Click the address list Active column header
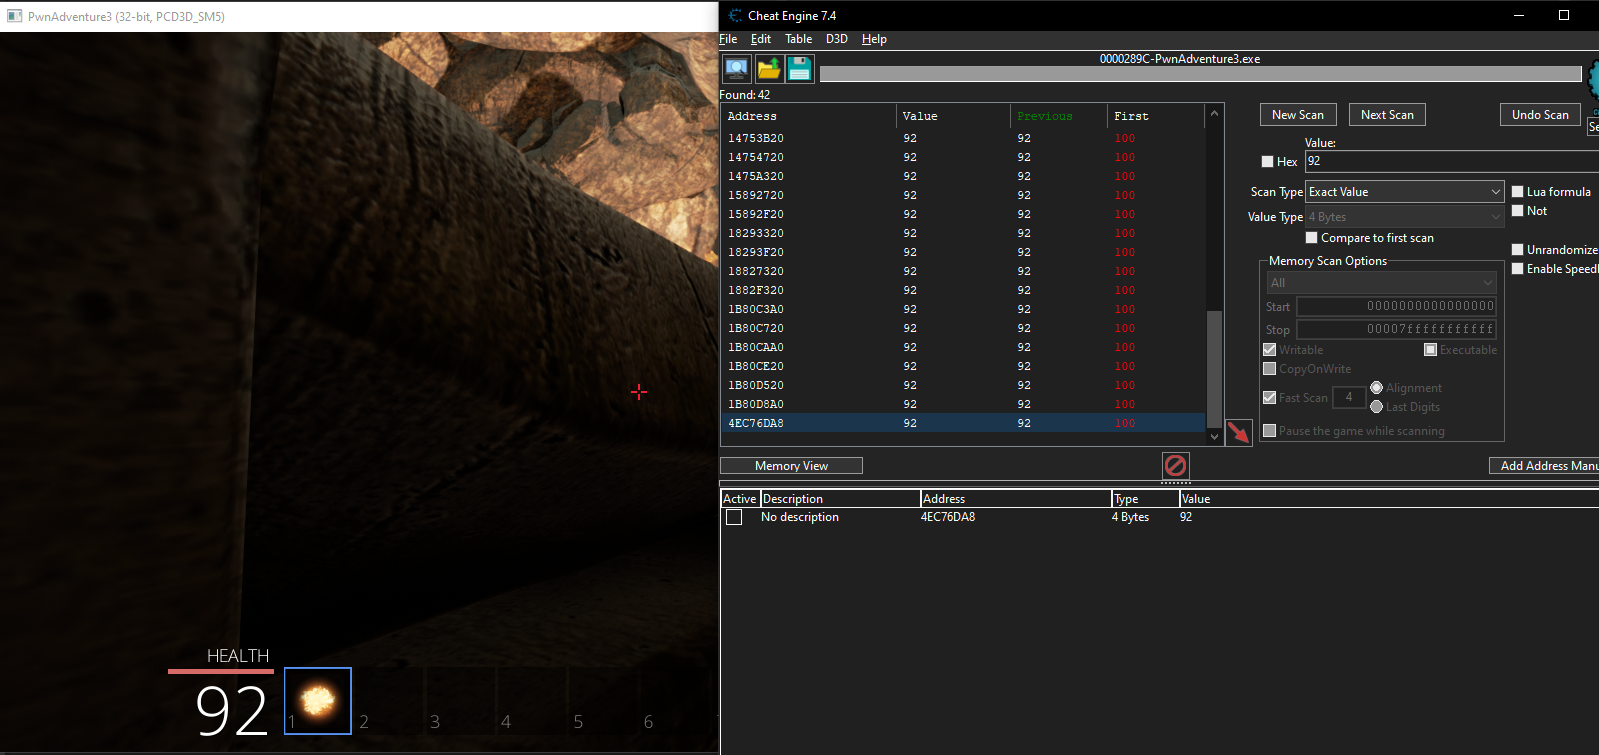The image size is (1599, 755). [740, 499]
